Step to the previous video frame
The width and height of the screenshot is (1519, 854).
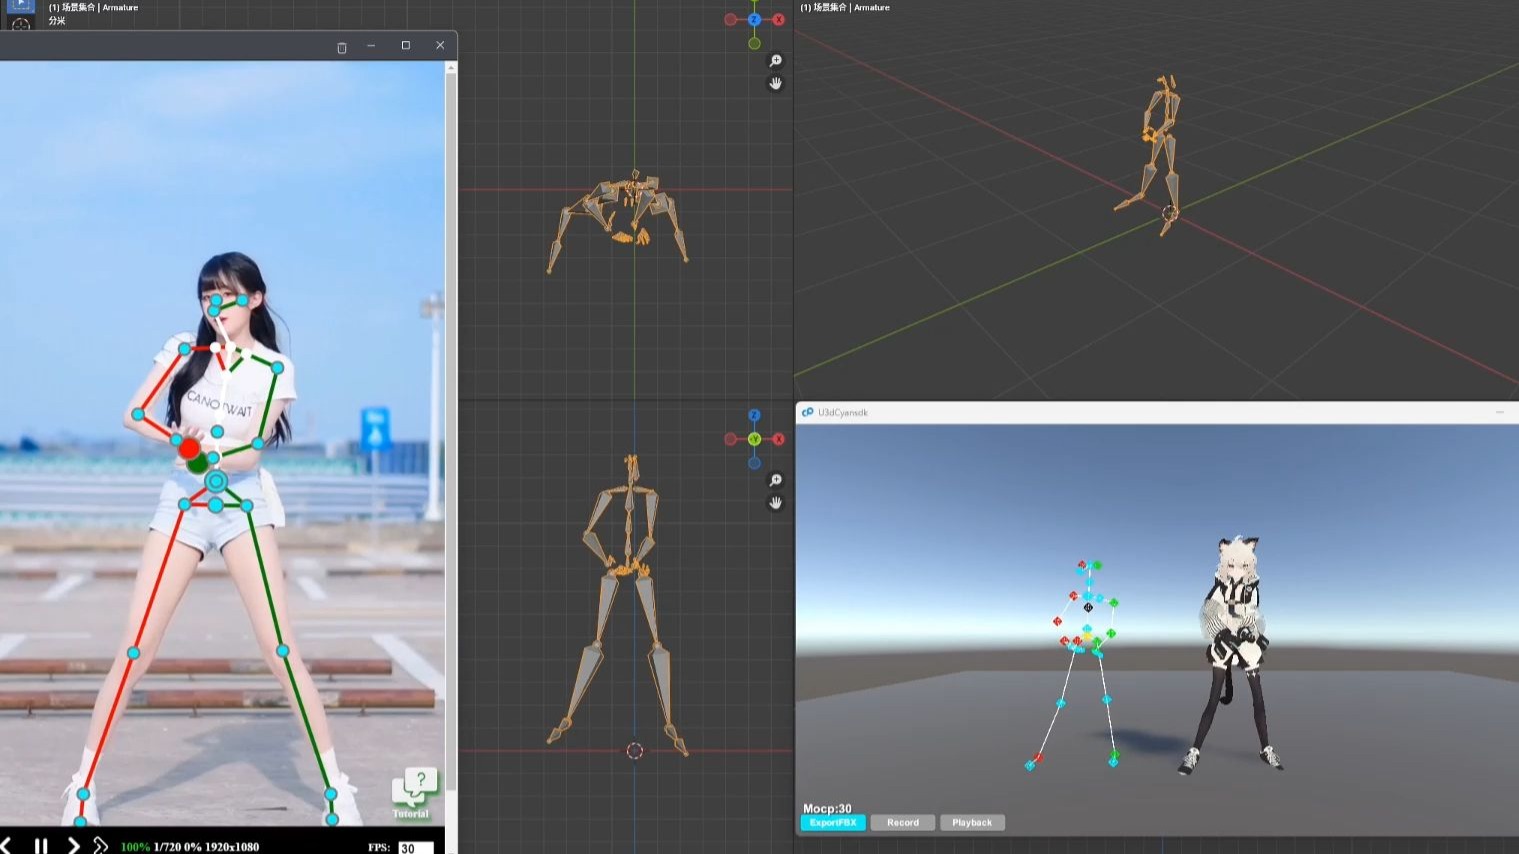point(6,846)
